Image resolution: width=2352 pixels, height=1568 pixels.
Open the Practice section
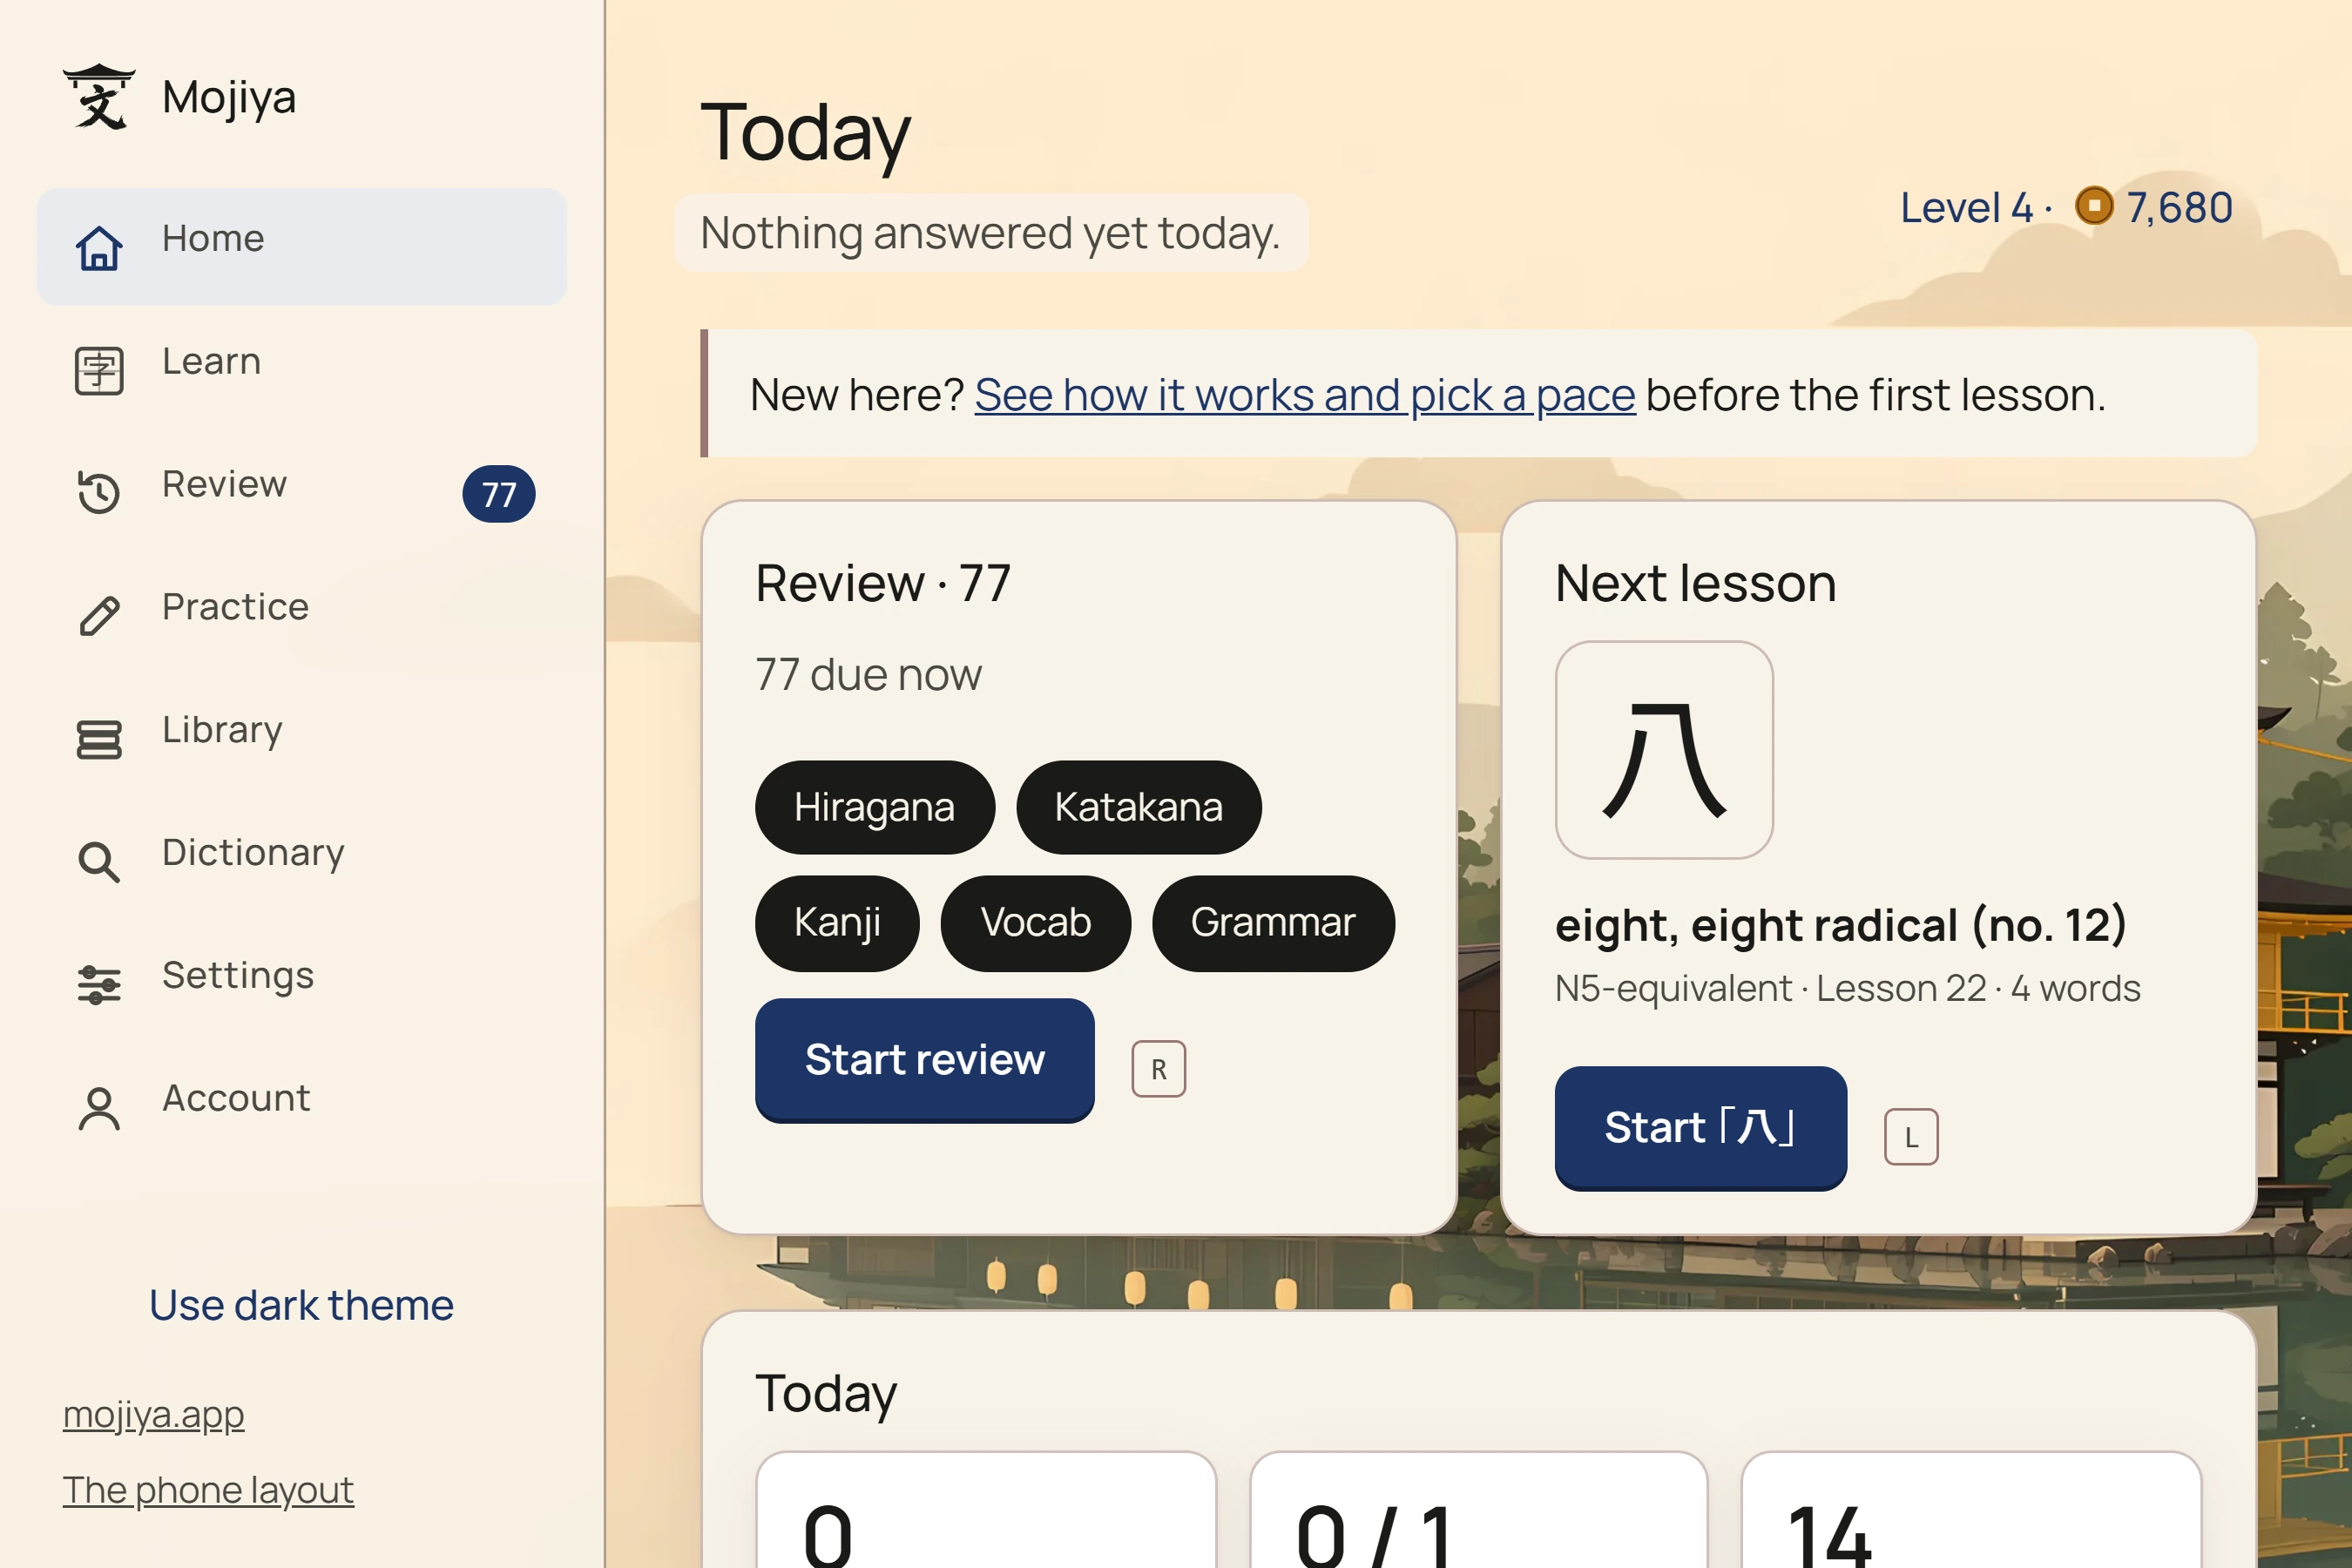[302, 616]
